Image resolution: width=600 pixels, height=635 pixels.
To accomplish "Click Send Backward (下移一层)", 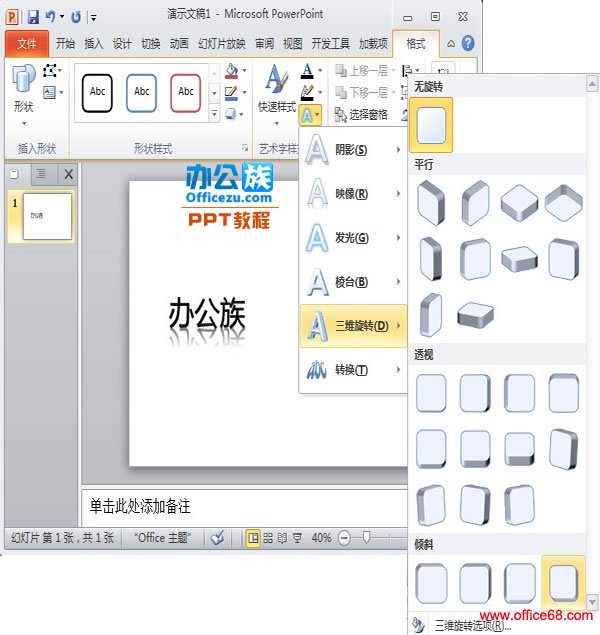I will 364,93.
